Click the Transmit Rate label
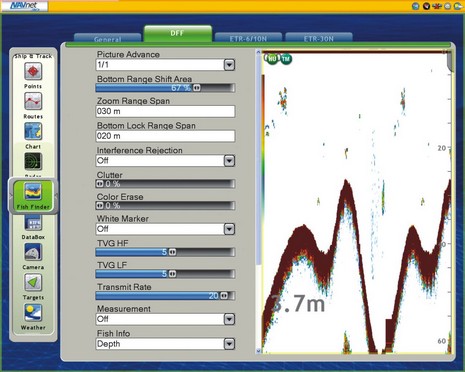 point(124,287)
